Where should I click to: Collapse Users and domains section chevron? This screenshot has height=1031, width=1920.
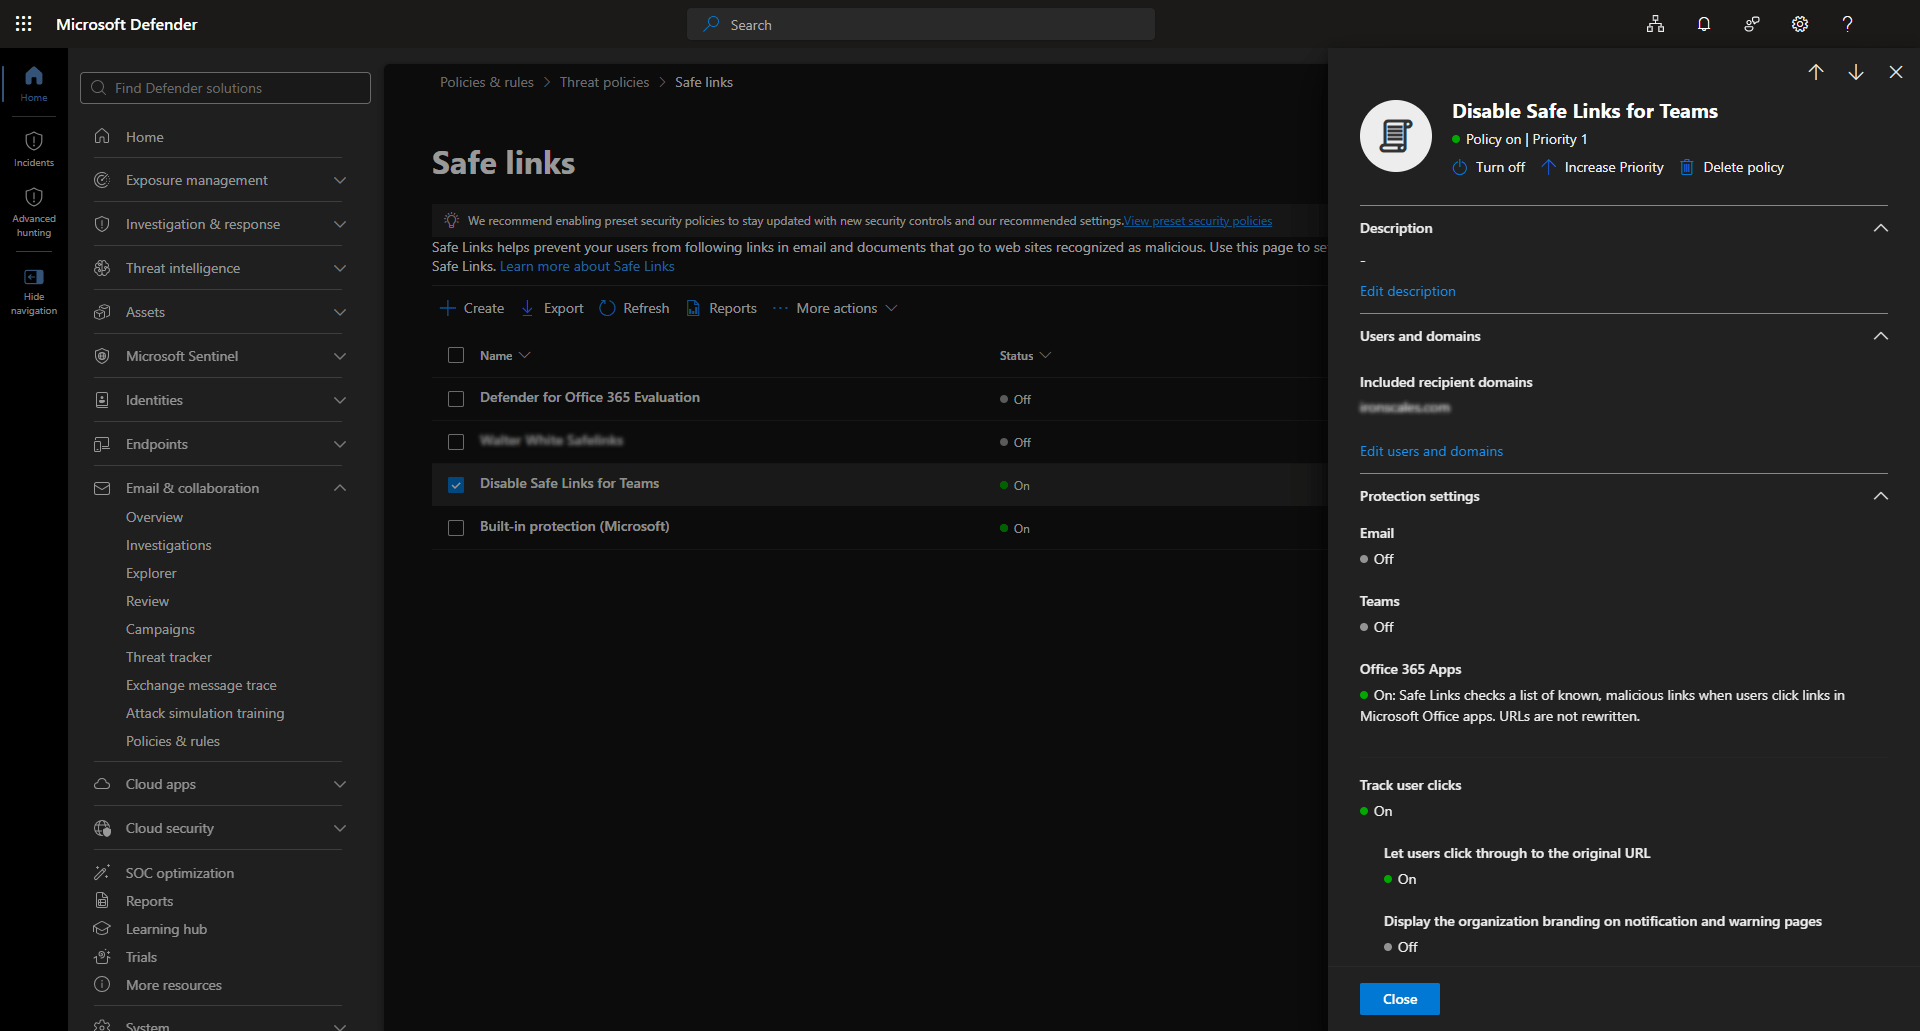coord(1880,336)
